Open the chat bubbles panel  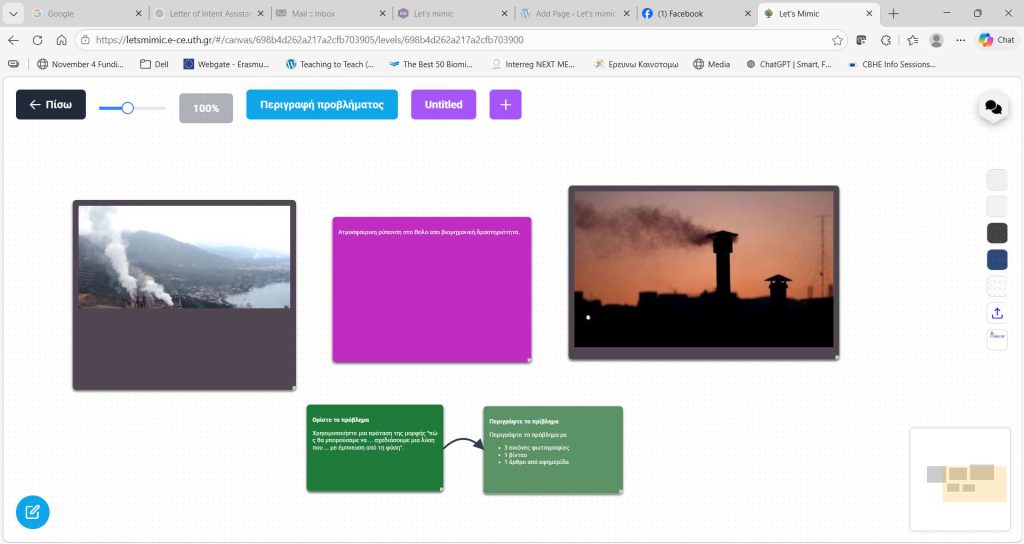[992, 107]
